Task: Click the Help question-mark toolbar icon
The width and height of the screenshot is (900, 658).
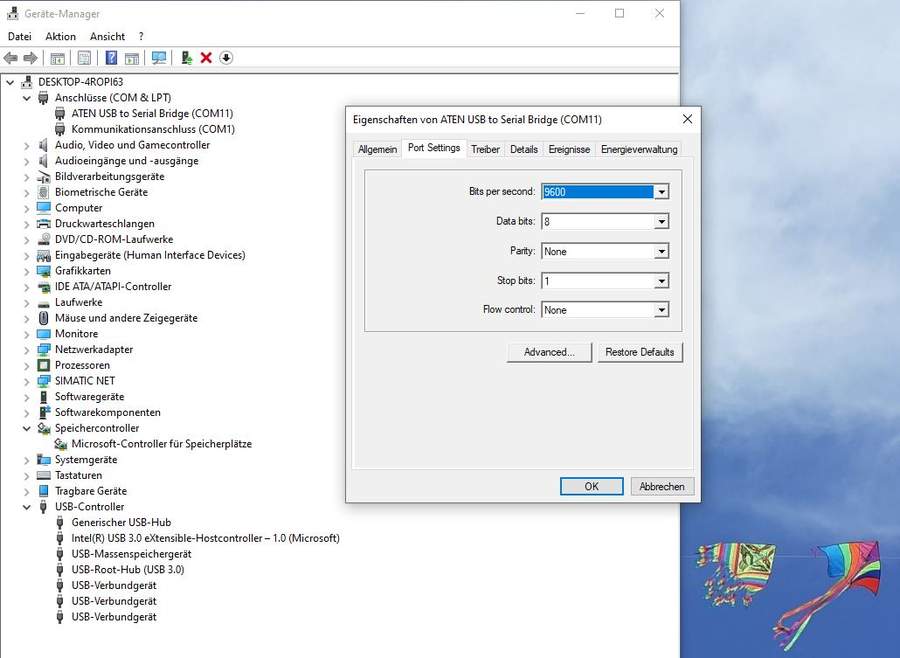Action: tap(111, 58)
